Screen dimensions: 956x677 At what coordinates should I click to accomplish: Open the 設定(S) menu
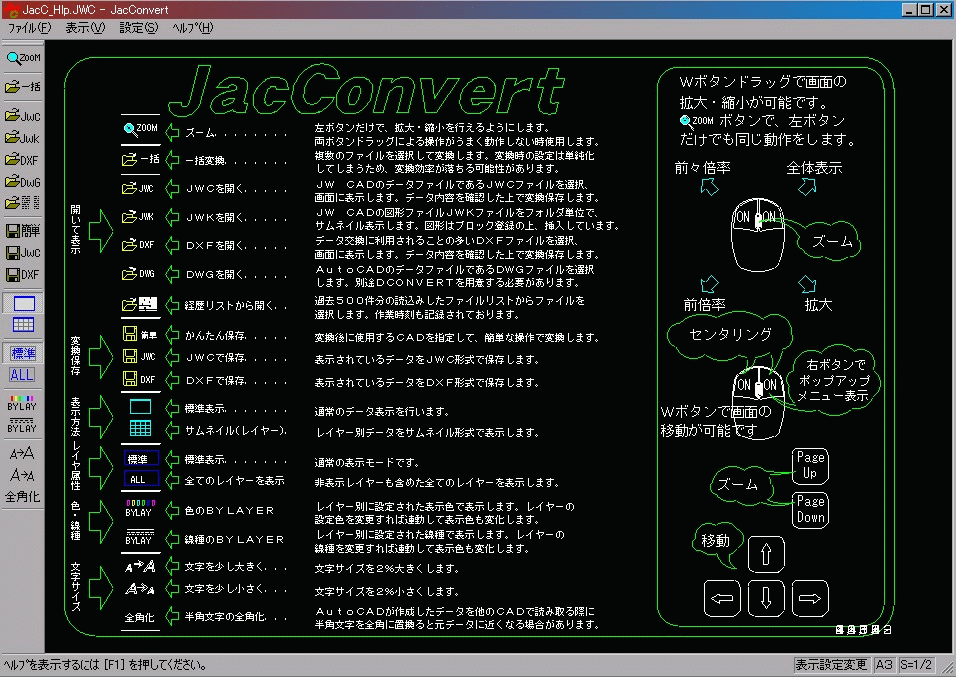coord(138,28)
